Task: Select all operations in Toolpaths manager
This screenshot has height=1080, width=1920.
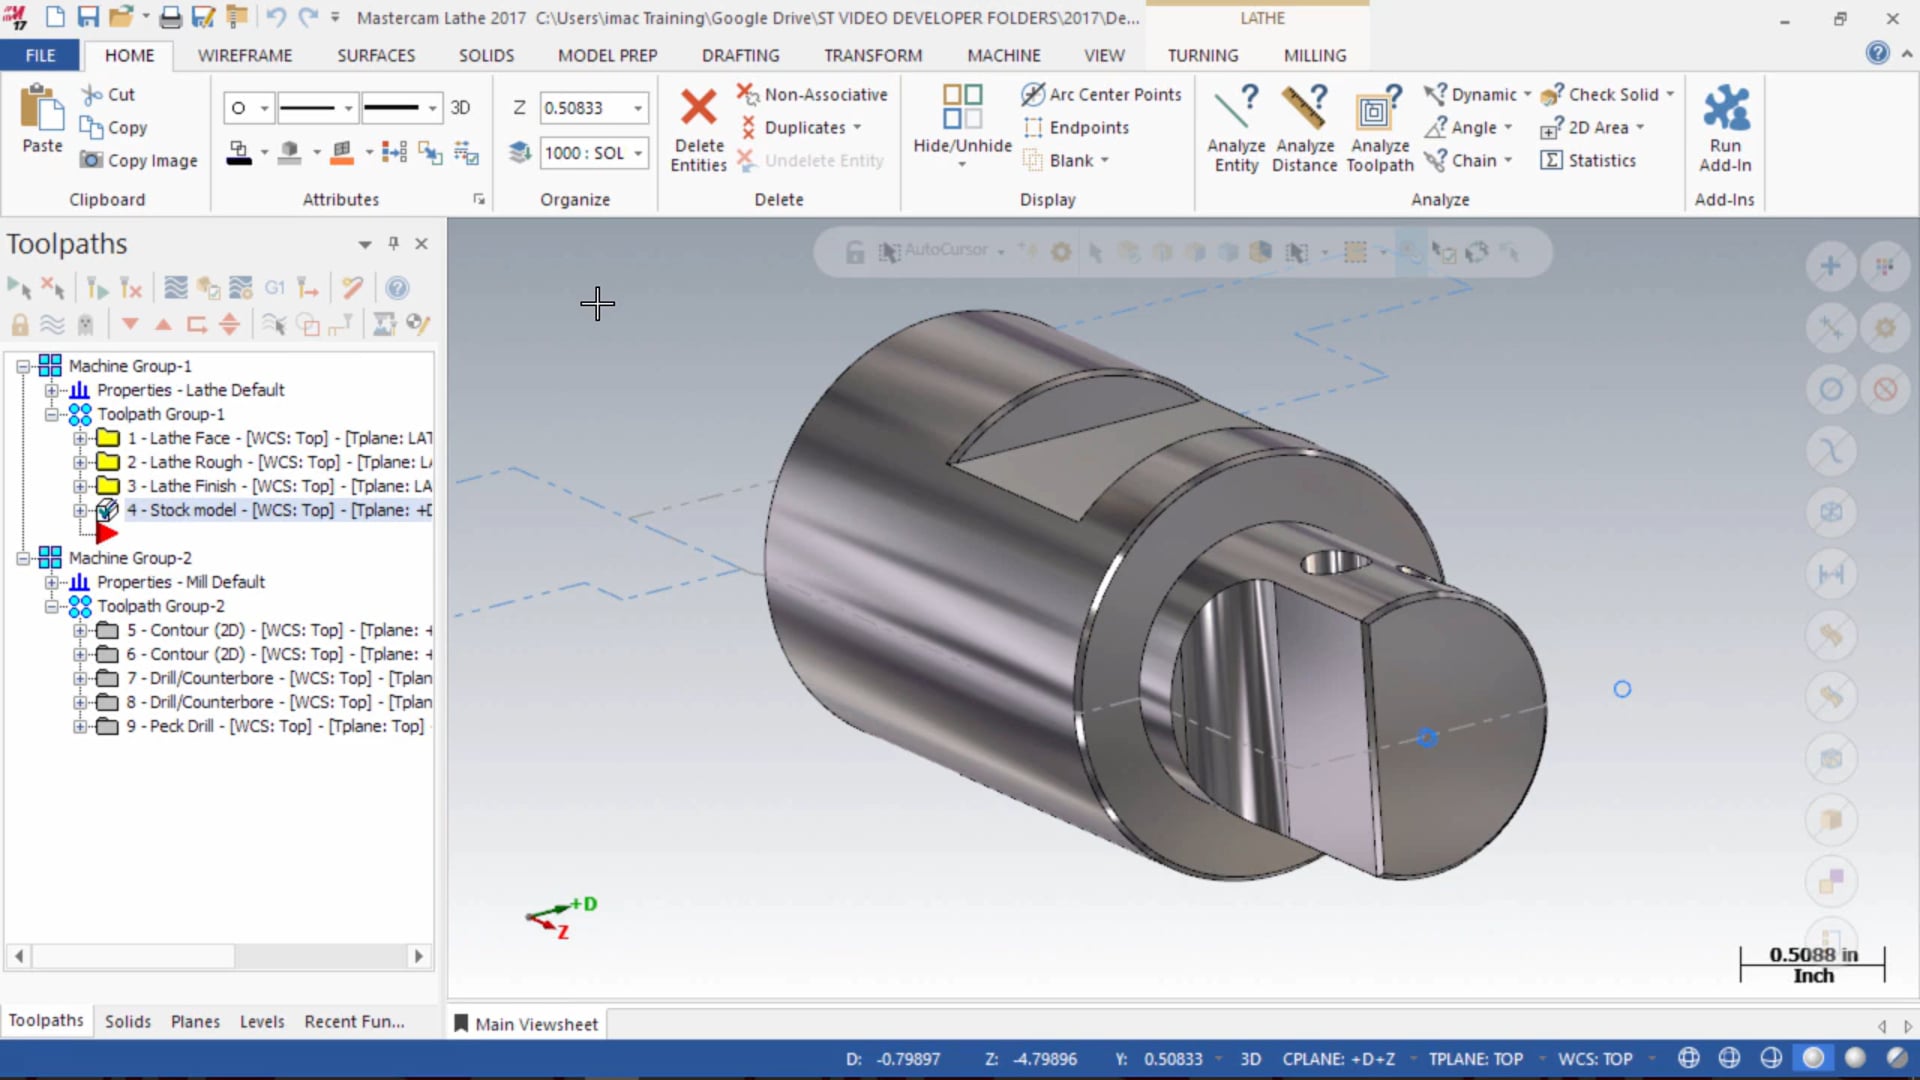Action: click(x=19, y=289)
